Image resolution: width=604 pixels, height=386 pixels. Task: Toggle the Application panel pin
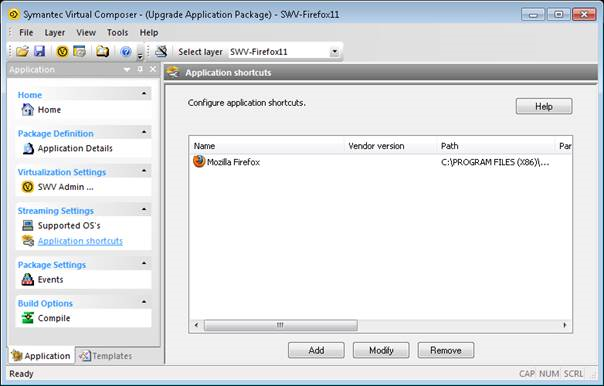click(x=140, y=69)
